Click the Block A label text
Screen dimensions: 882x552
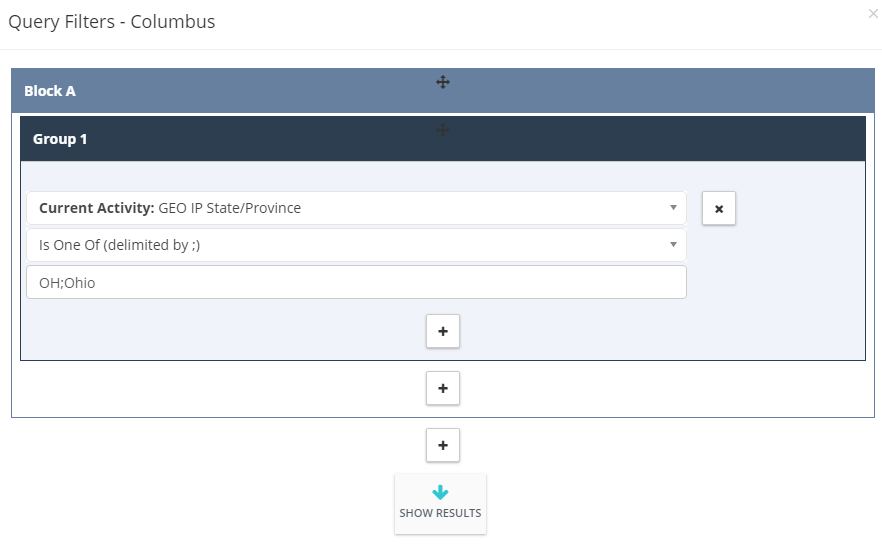(x=50, y=91)
